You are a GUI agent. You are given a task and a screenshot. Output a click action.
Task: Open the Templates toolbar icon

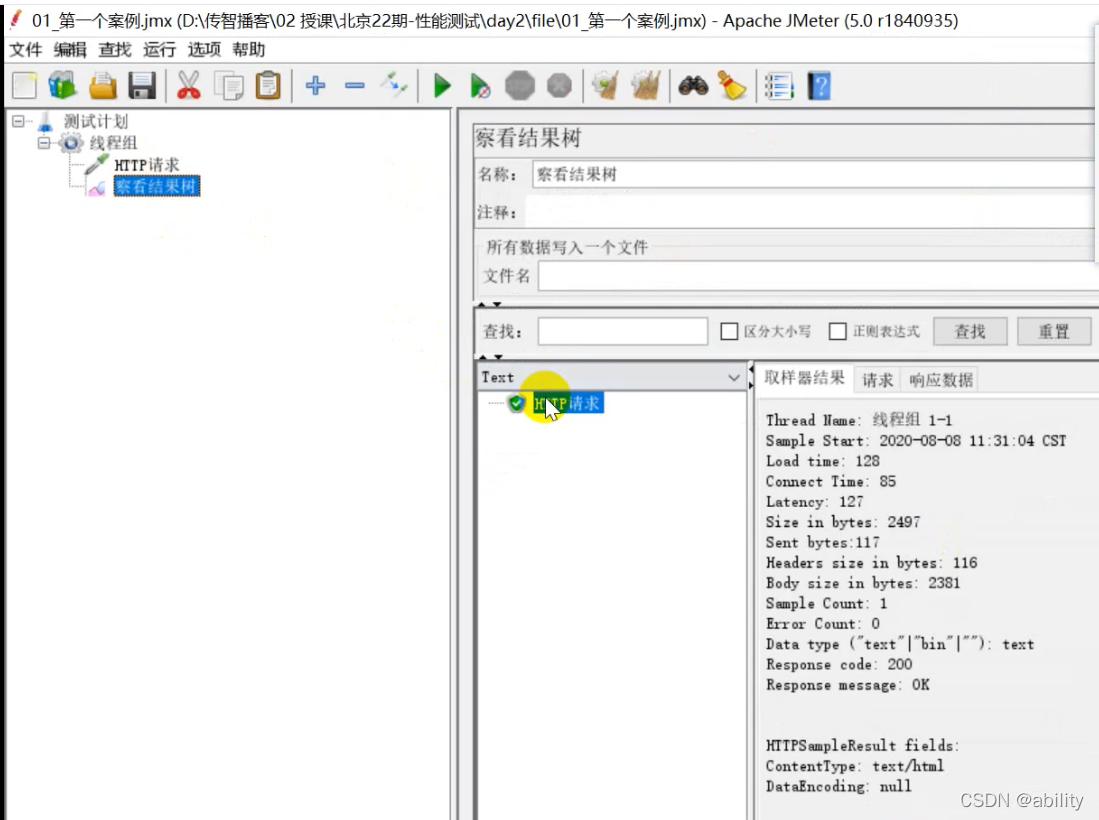tap(62, 86)
